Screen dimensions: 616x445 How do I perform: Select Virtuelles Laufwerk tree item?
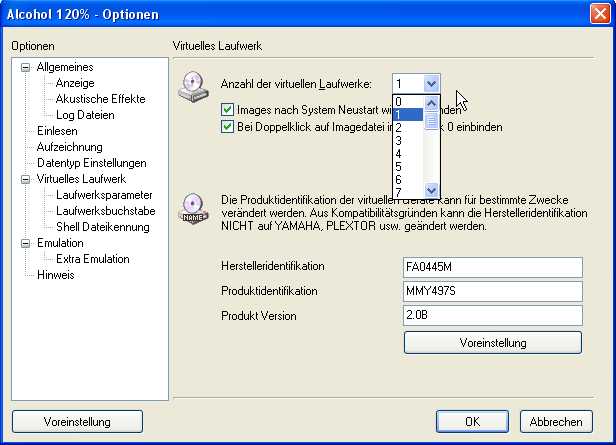pyautogui.click(x=81, y=179)
